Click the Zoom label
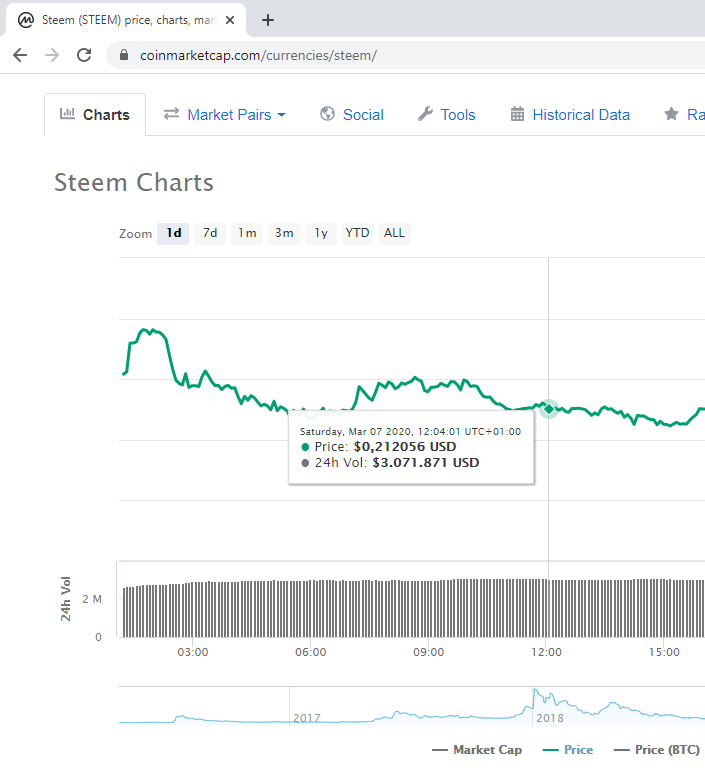 click(x=135, y=234)
